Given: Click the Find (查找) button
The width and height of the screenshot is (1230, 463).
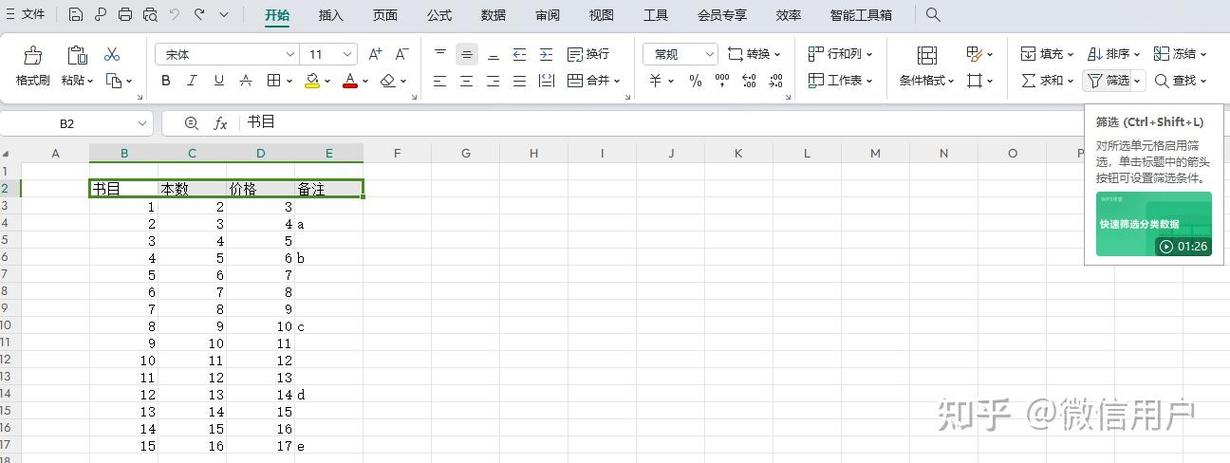Looking at the screenshot, I should pos(1180,81).
